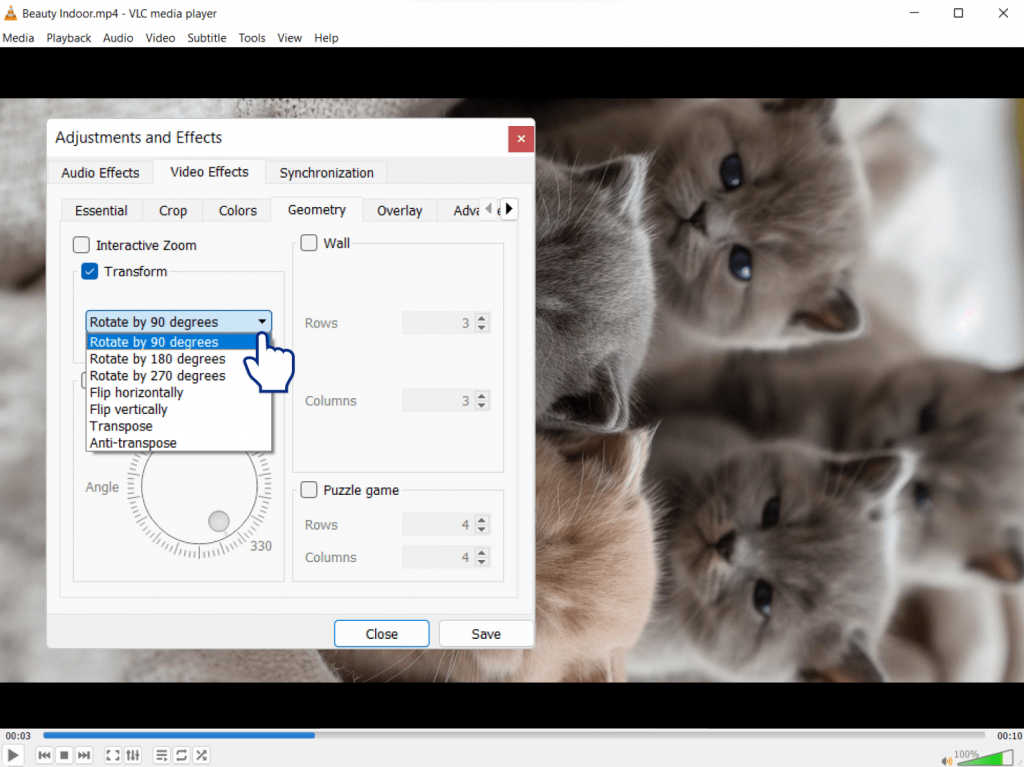Select Rotate by 270 degrees option
This screenshot has height=767, width=1024.
[x=178, y=376]
